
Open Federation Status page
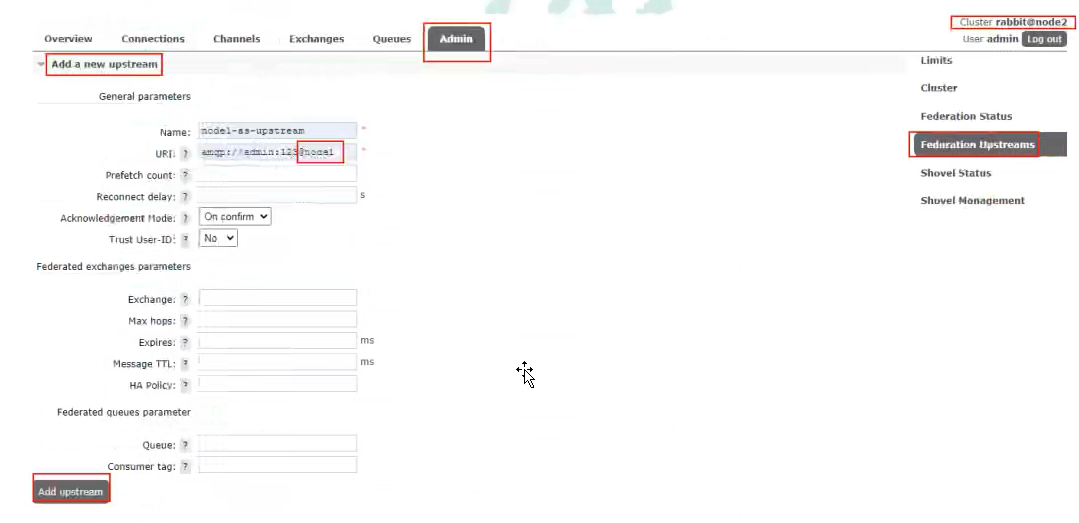click(x=966, y=116)
